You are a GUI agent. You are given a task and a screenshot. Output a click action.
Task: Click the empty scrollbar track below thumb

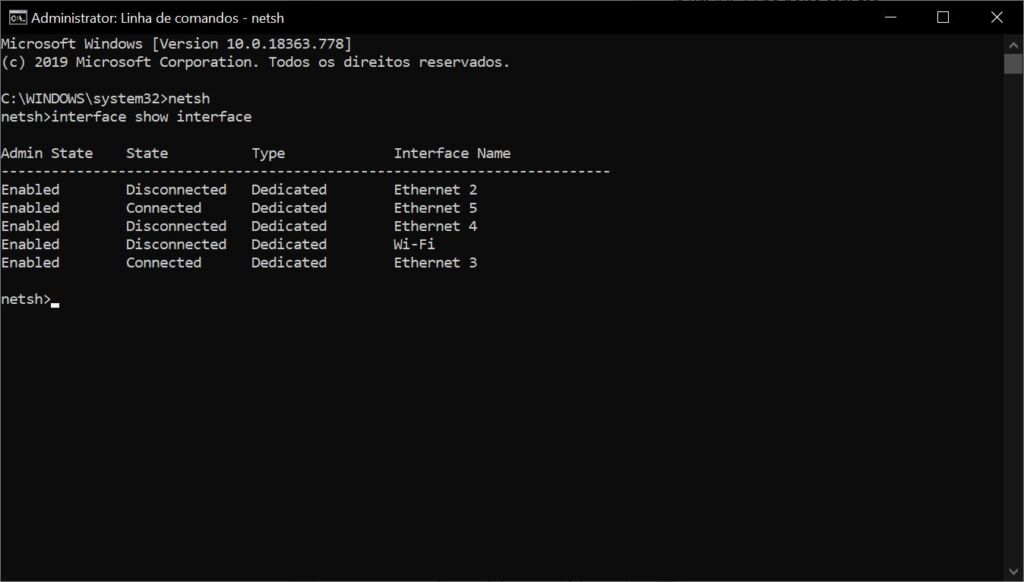point(1013,318)
